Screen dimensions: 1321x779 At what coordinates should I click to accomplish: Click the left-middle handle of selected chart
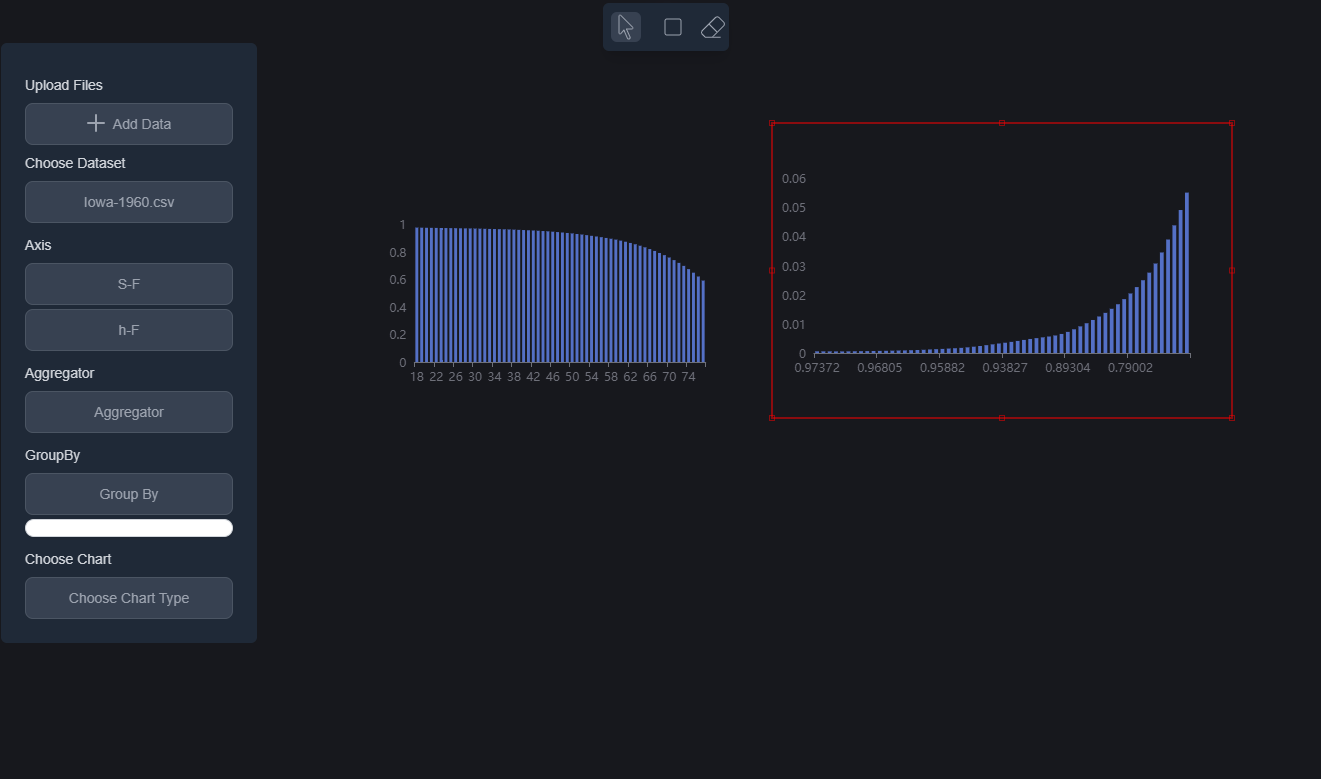click(772, 270)
